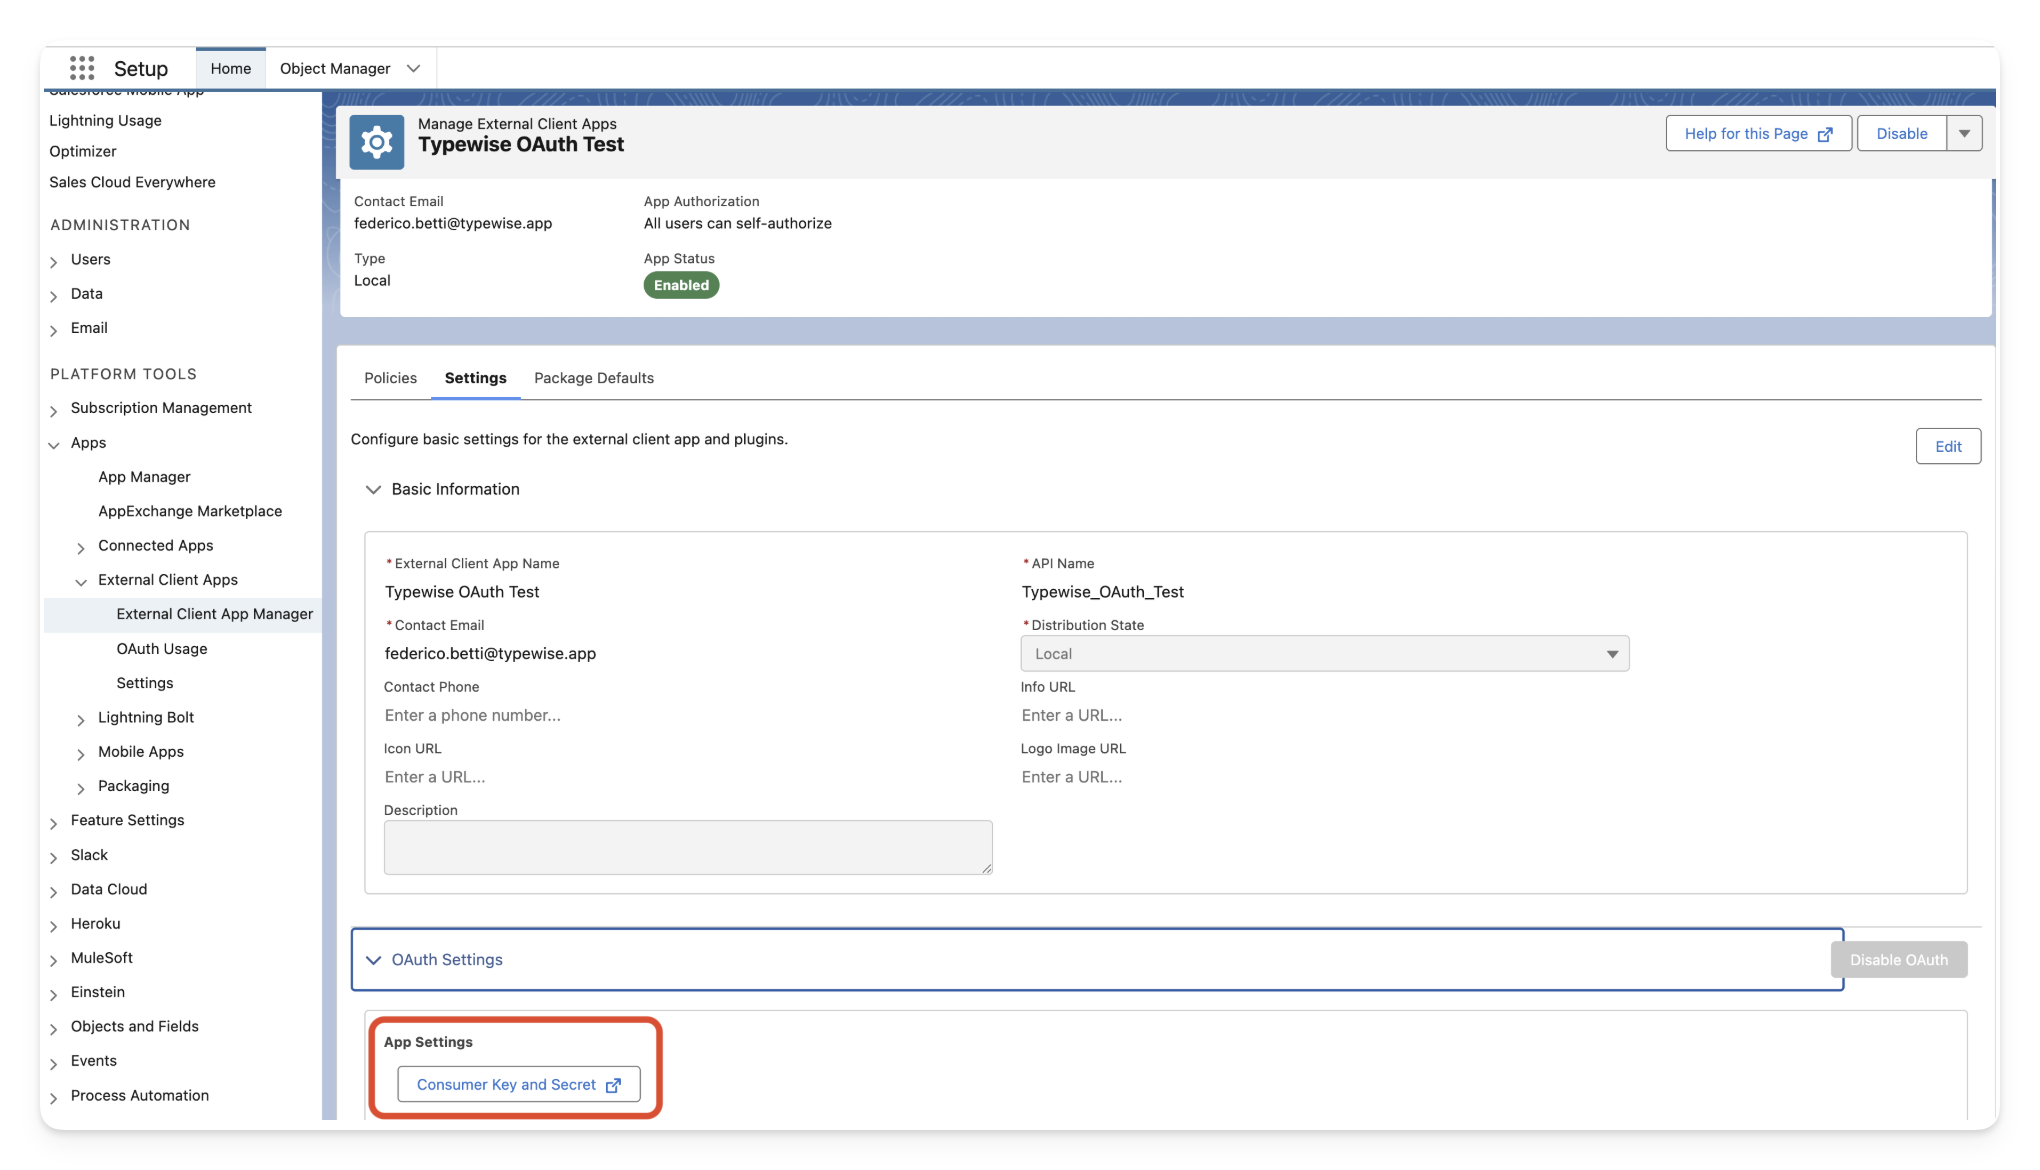The image size is (2040, 1170).
Task: Click the gear icon beside Typewise OAuth Test
Action: tap(377, 142)
